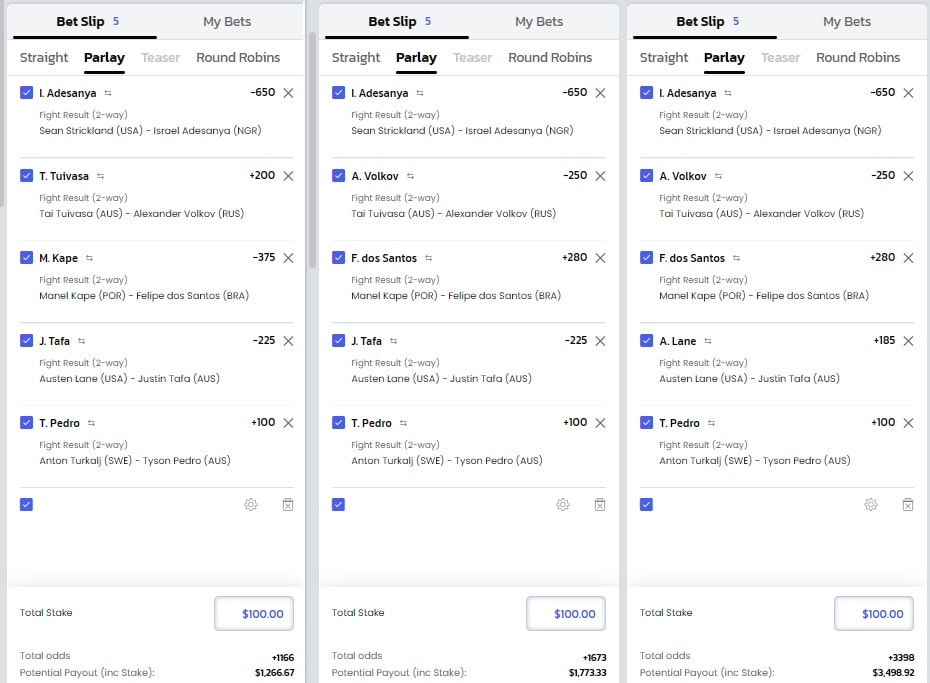Select Straight tab in right bet slip
Image resolution: width=930 pixels, height=683 pixels.
(664, 58)
